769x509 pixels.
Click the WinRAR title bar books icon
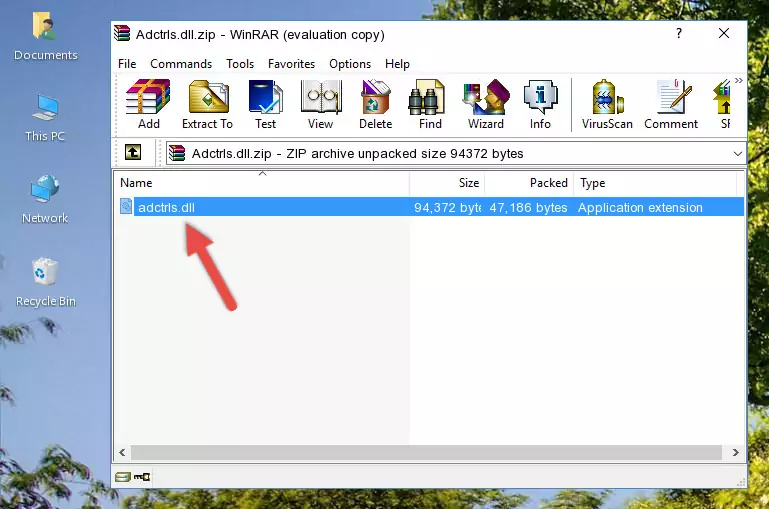pos(122,33)
